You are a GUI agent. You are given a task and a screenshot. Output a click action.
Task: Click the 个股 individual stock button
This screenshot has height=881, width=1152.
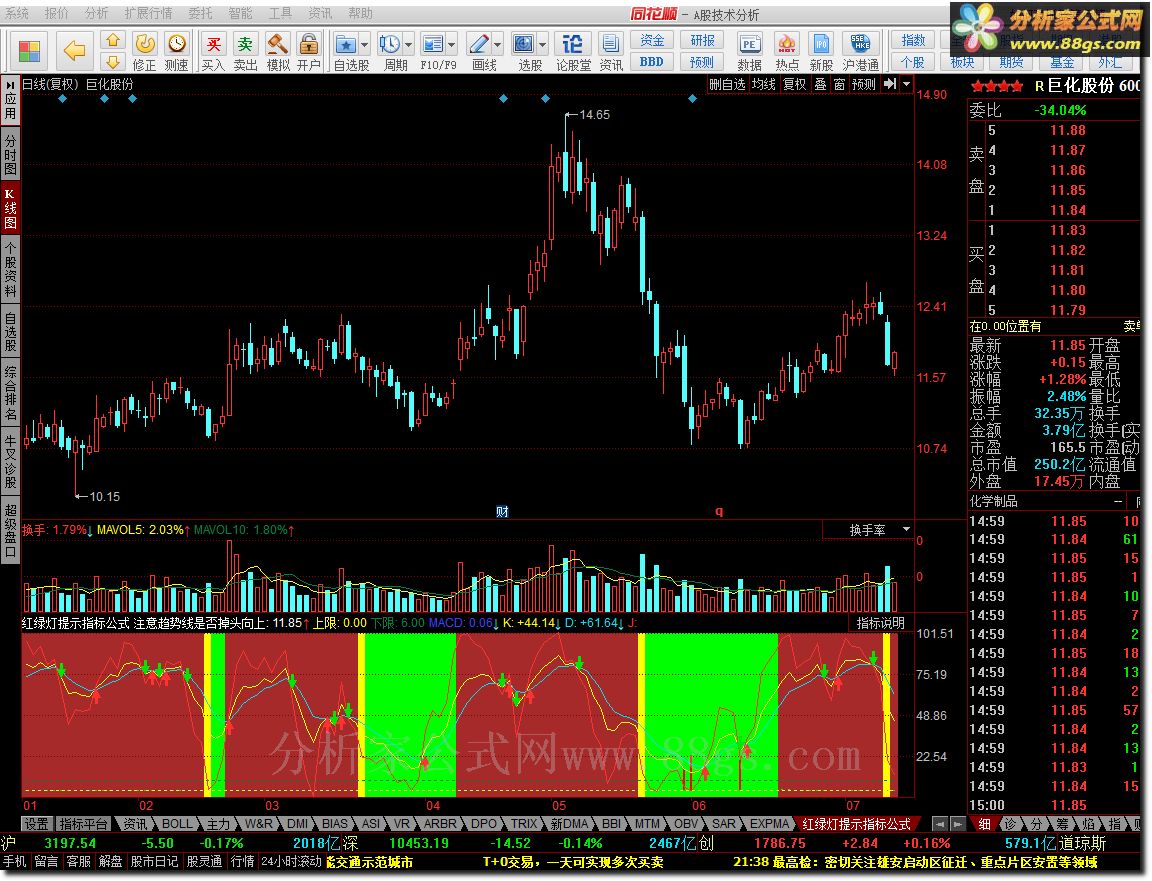tap(913, 62)
